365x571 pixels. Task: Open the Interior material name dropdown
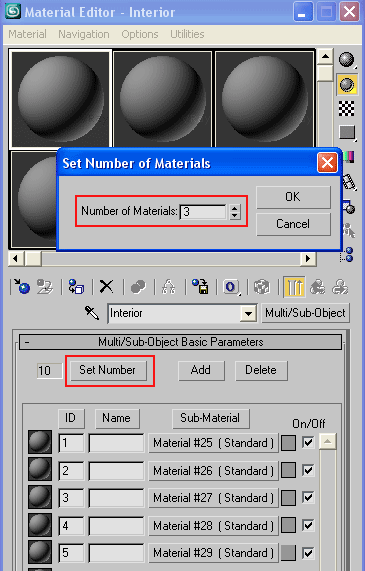(x=248, y=314)
